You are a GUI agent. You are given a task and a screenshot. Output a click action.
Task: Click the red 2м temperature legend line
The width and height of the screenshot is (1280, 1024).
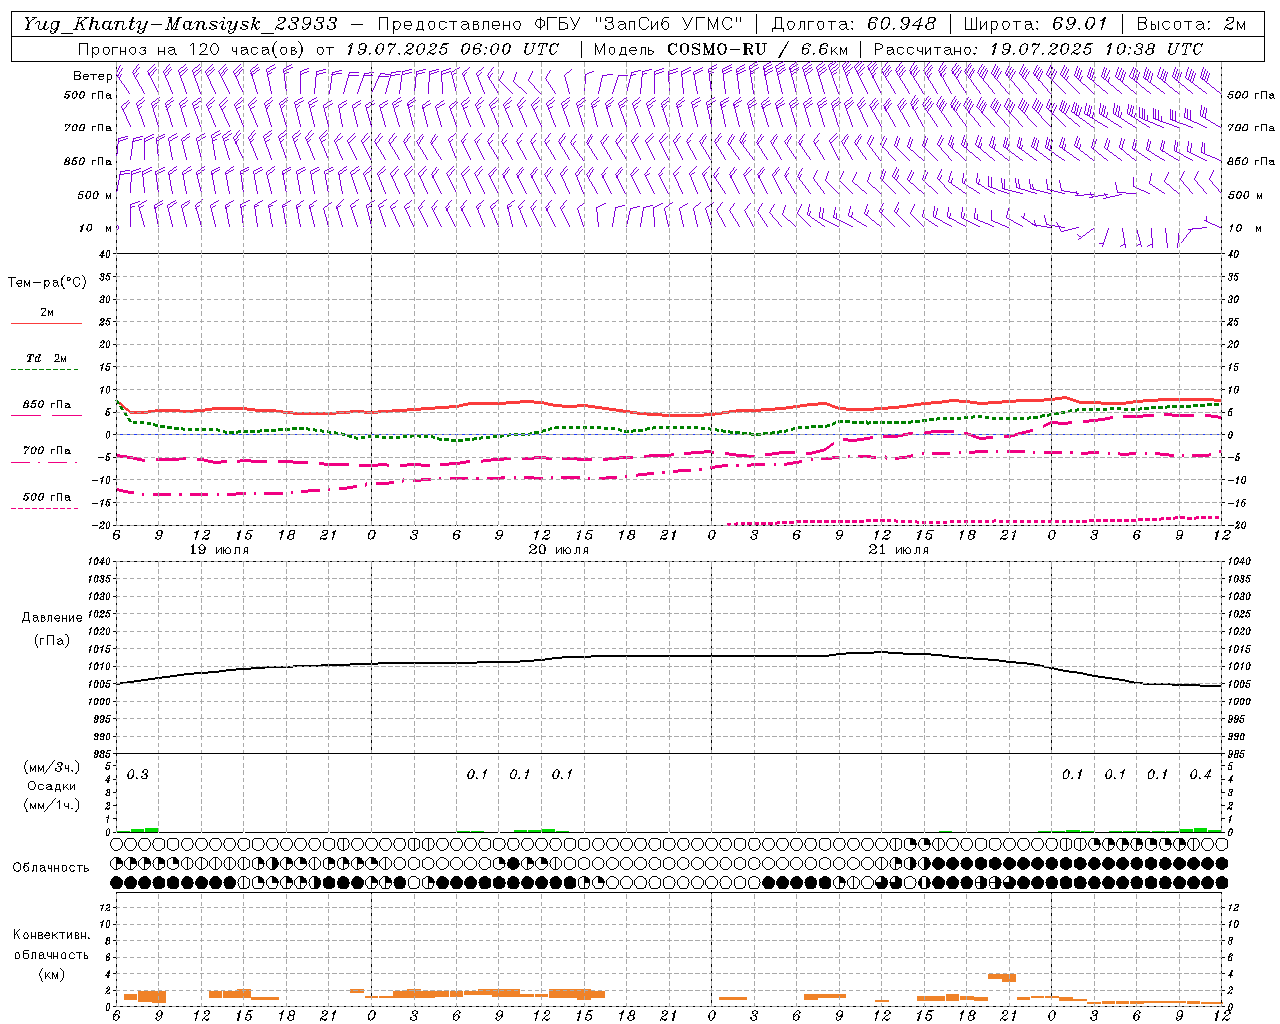tap(46, 323)
